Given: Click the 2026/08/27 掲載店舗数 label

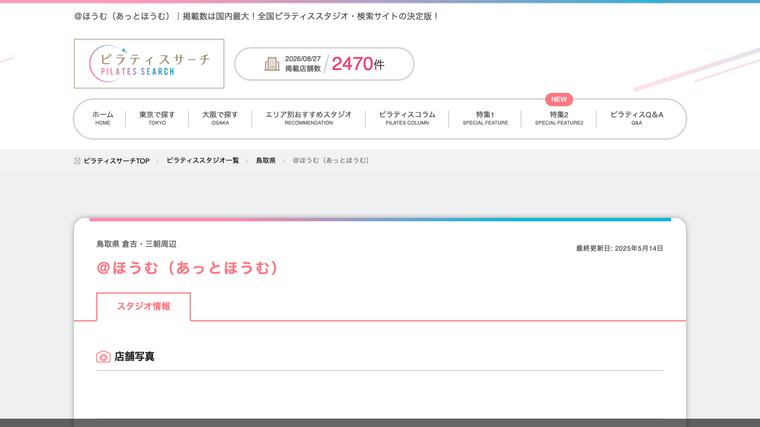Looking at the screenshot, I should pyautogui.click(x=303, y=63).
